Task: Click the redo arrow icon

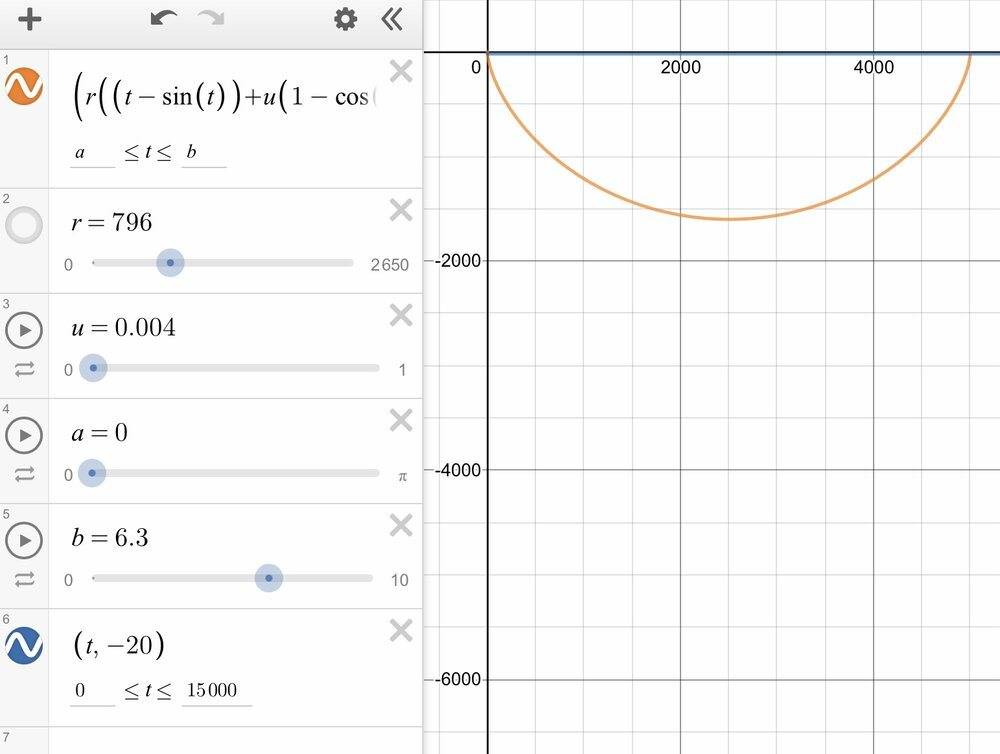Action: coord(211,19)
